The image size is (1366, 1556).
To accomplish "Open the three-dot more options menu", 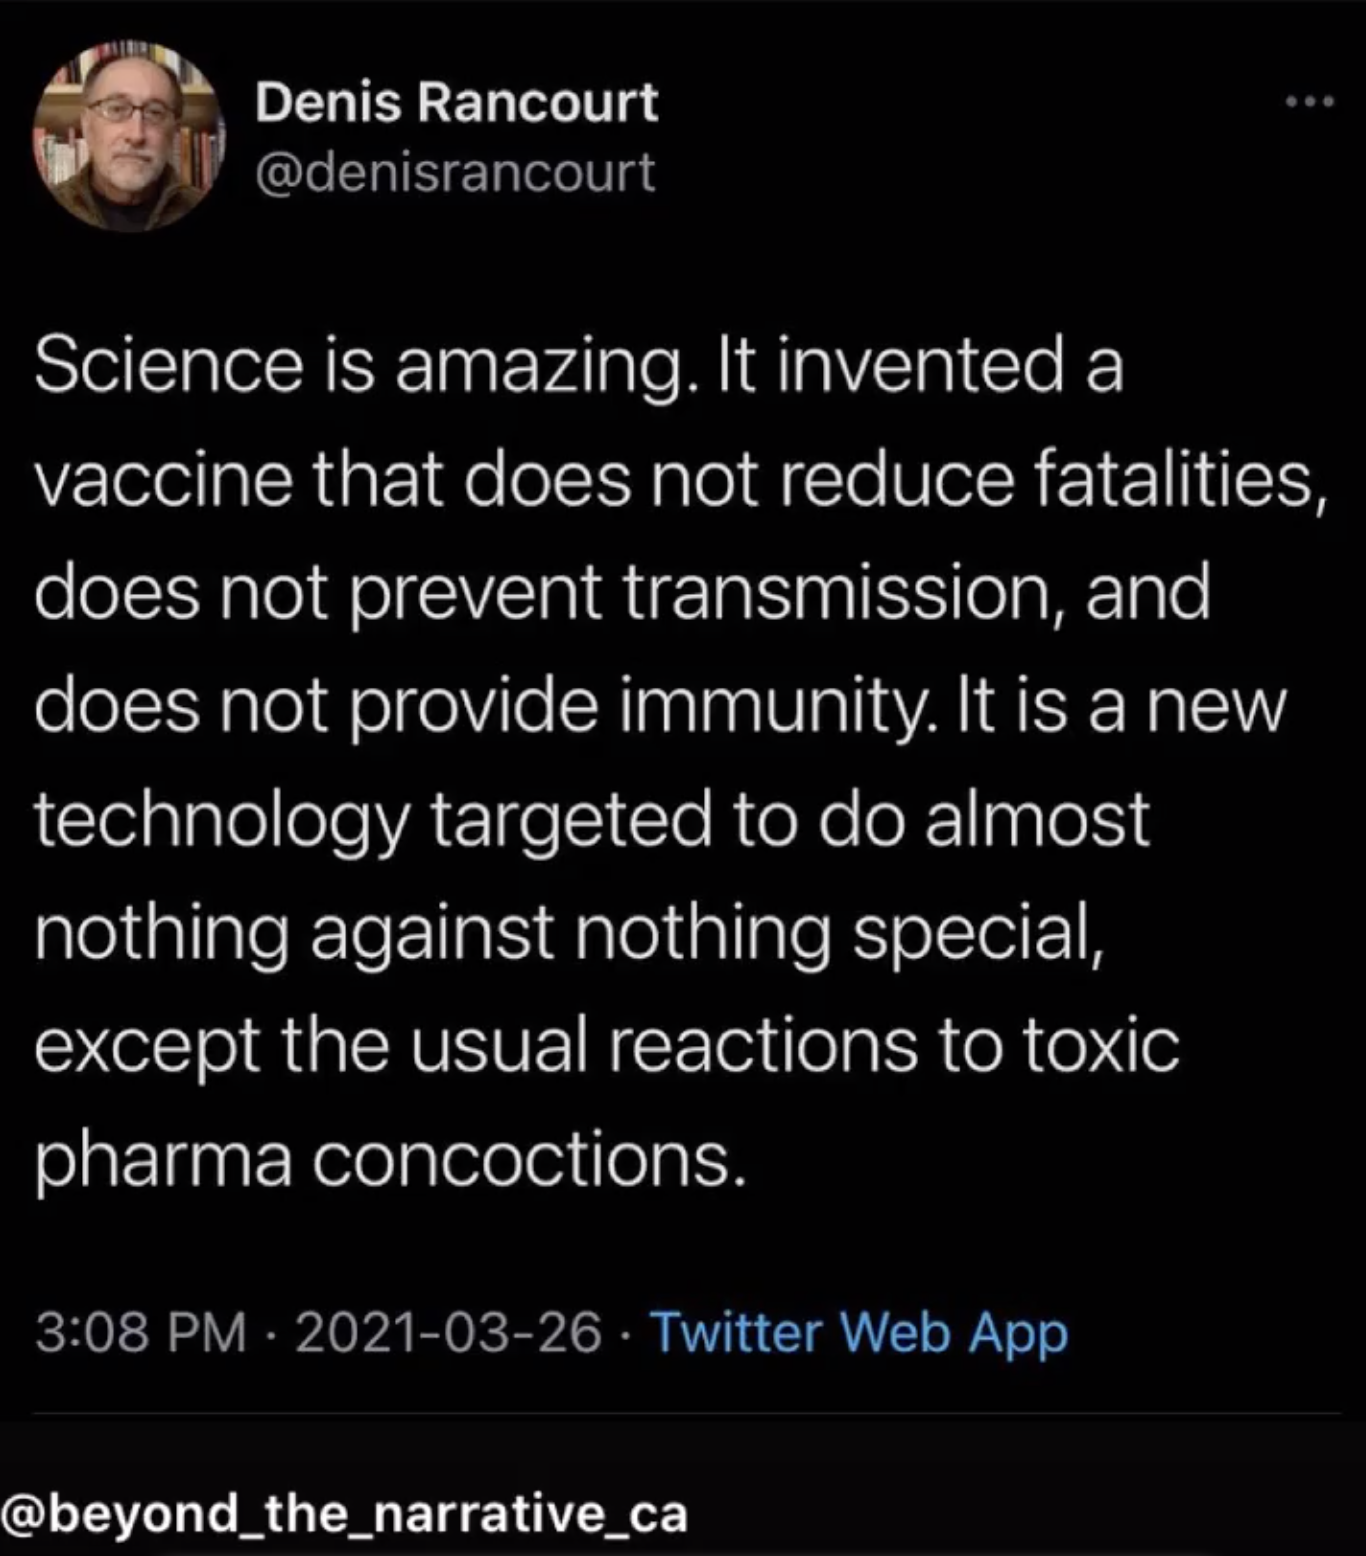I will click(x=1310, y=101).
